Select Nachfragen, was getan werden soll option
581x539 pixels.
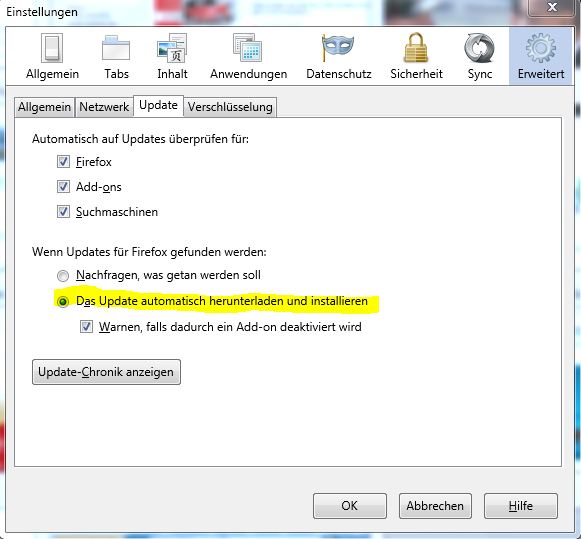pos(63,276)
